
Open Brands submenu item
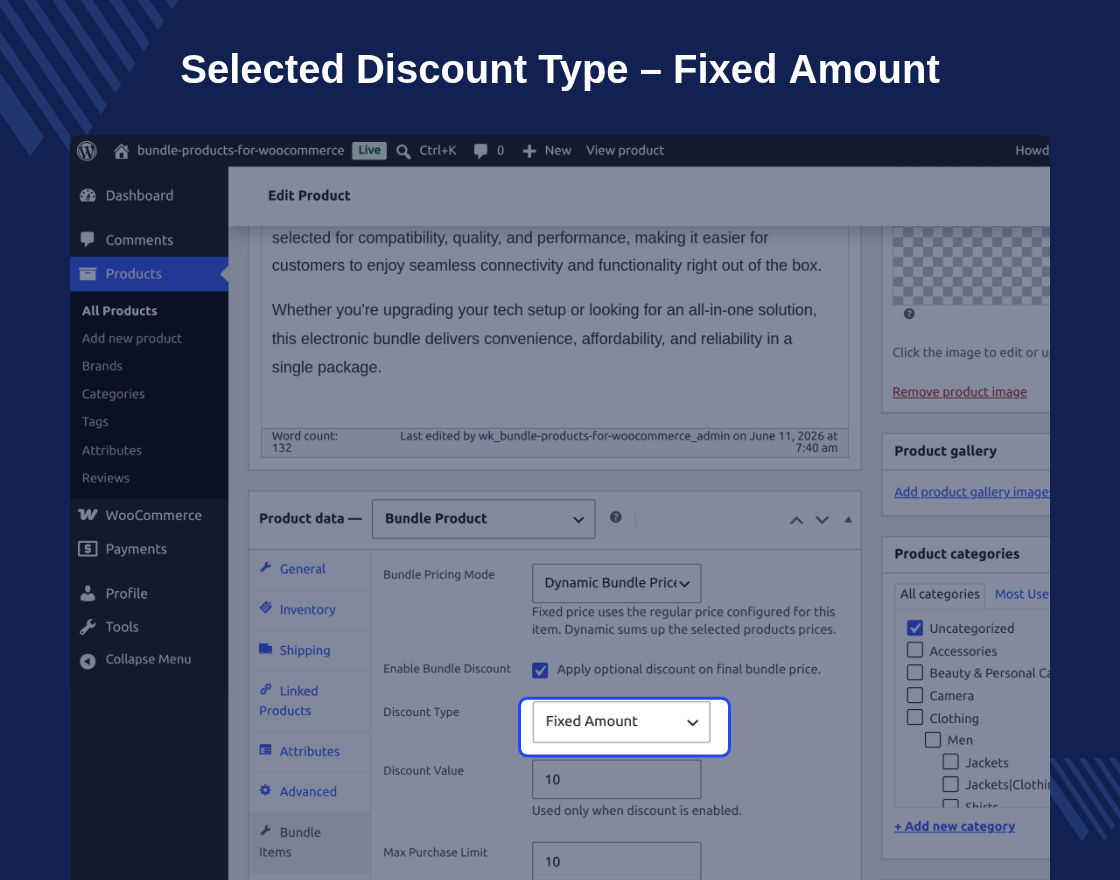pyautogui.click(x=102, y=366)
